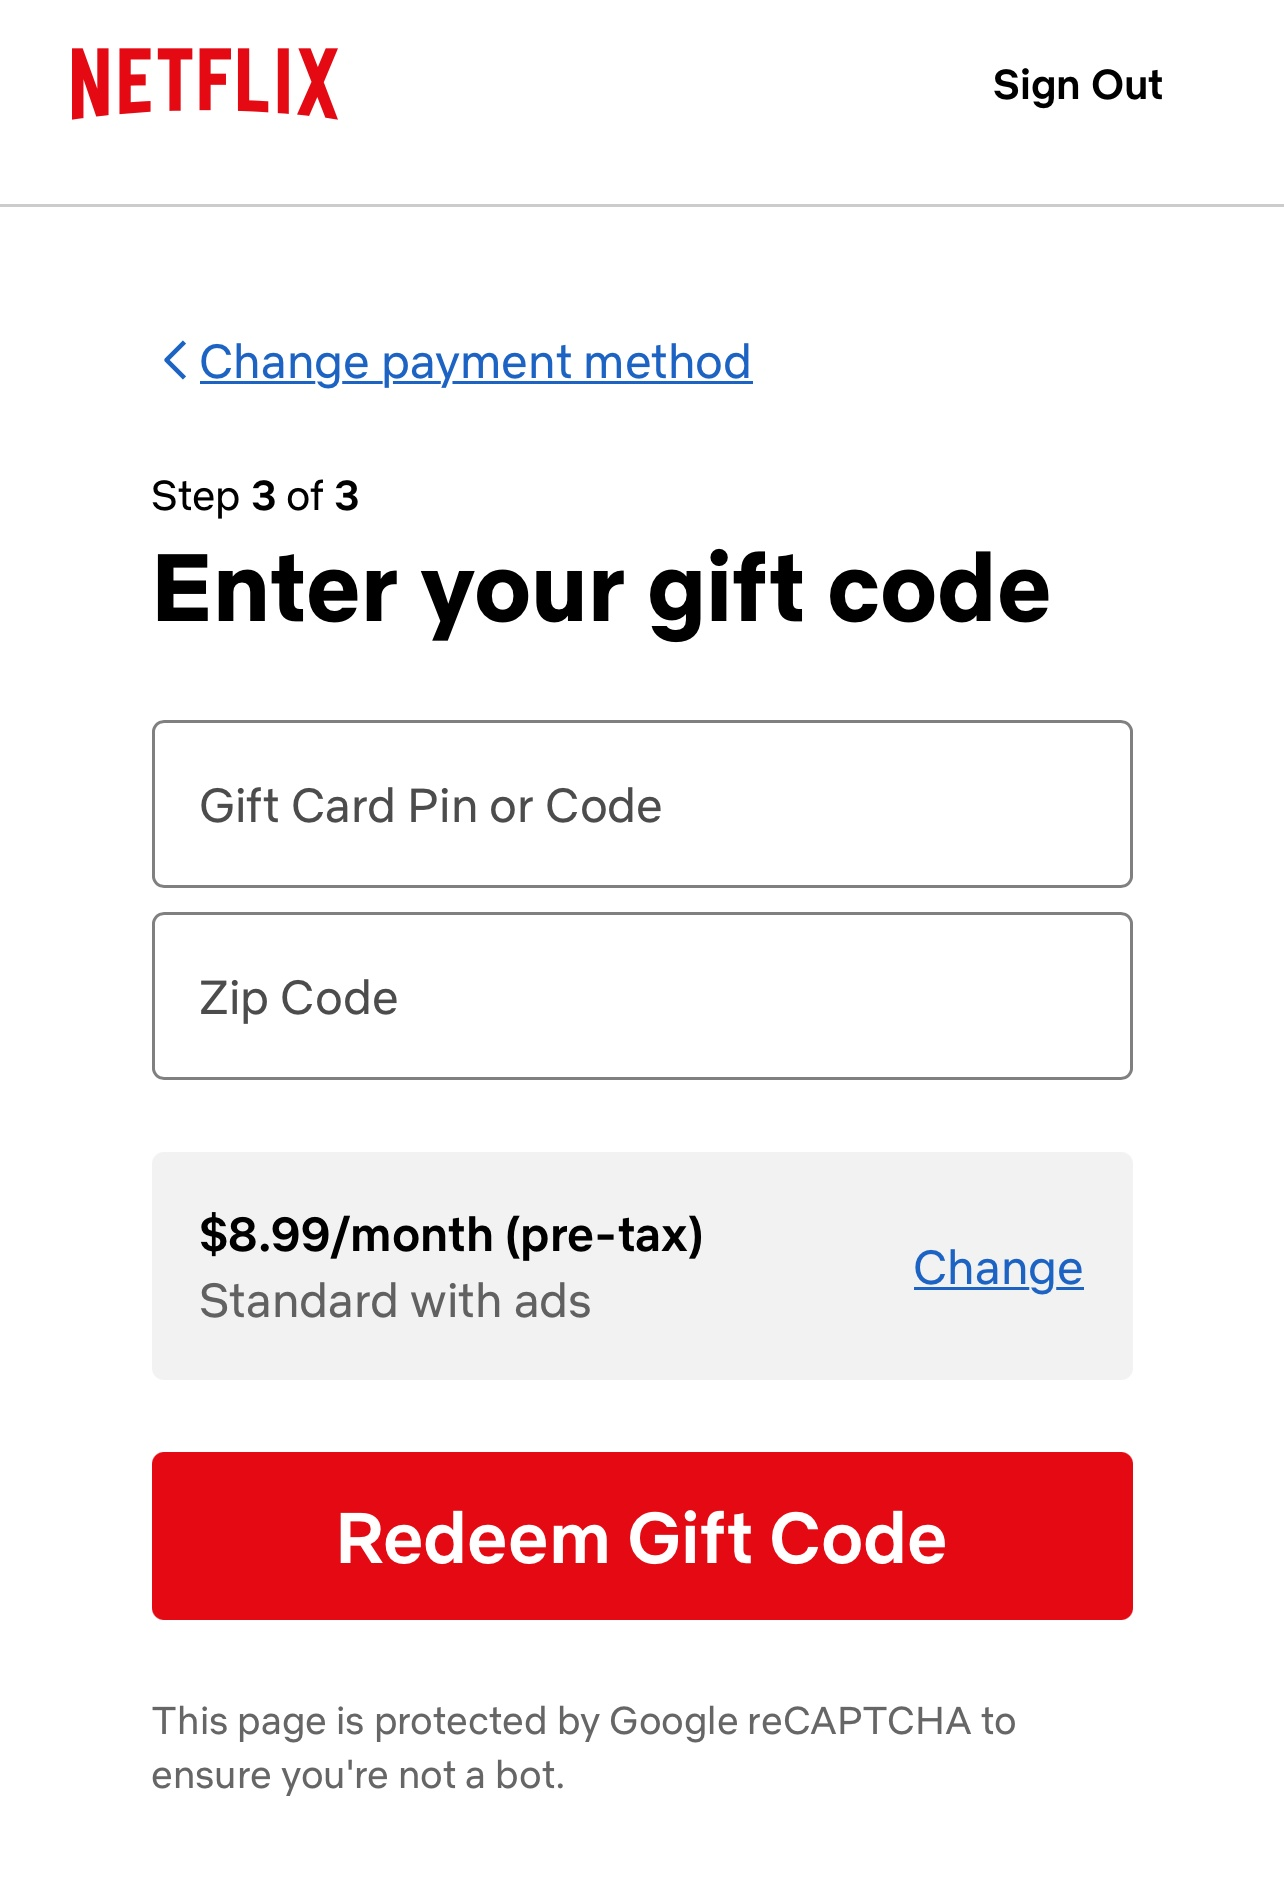Screen dimensions: 1284x1896
Task: Click the $8.99/month (pre-tax) price text
Action: tap(451, 1235)
